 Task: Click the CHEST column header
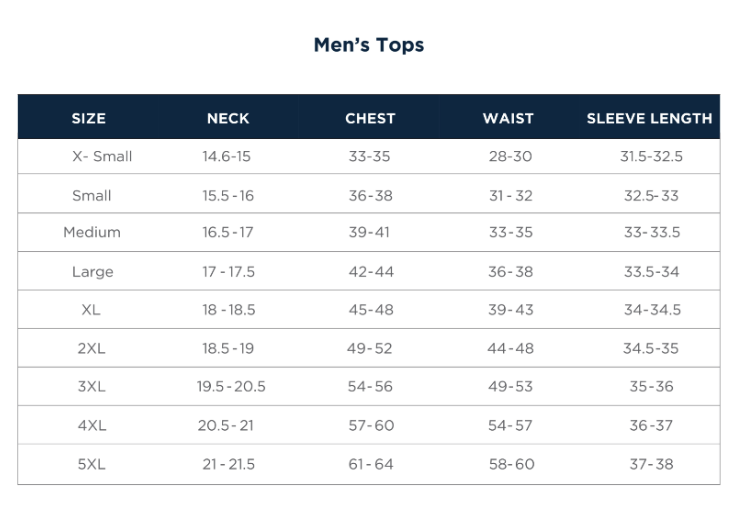pos(370,118)
